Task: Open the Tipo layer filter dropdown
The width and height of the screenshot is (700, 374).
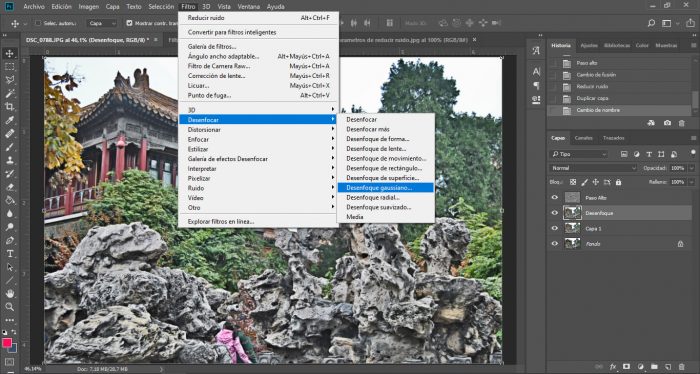Action: 579,154
